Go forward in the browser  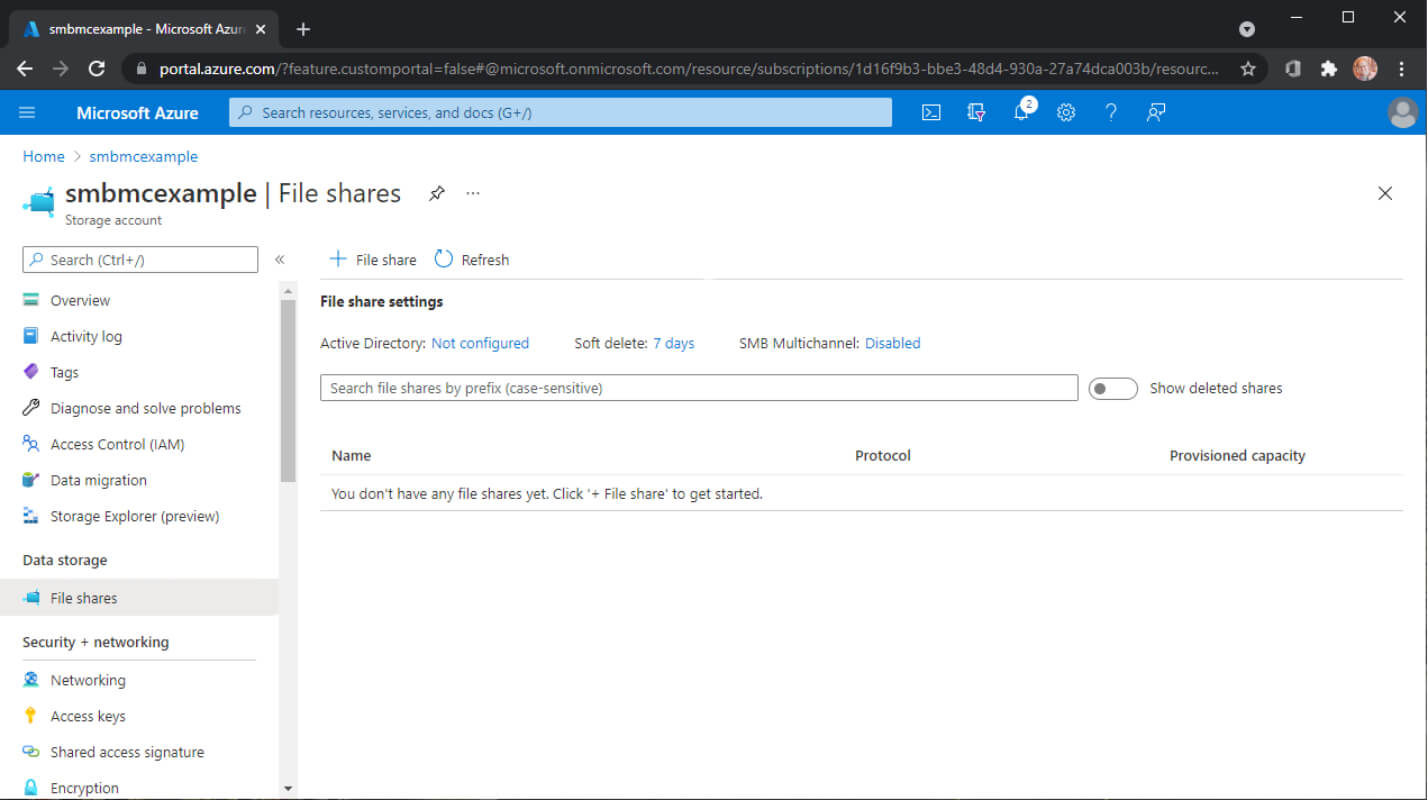click(61, 69)
